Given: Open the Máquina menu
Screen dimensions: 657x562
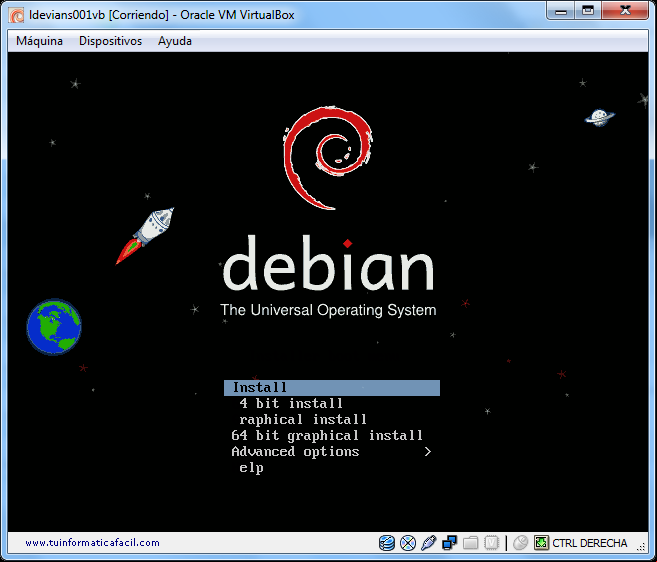Looking at the screenshot, I should tap(39, 41).
